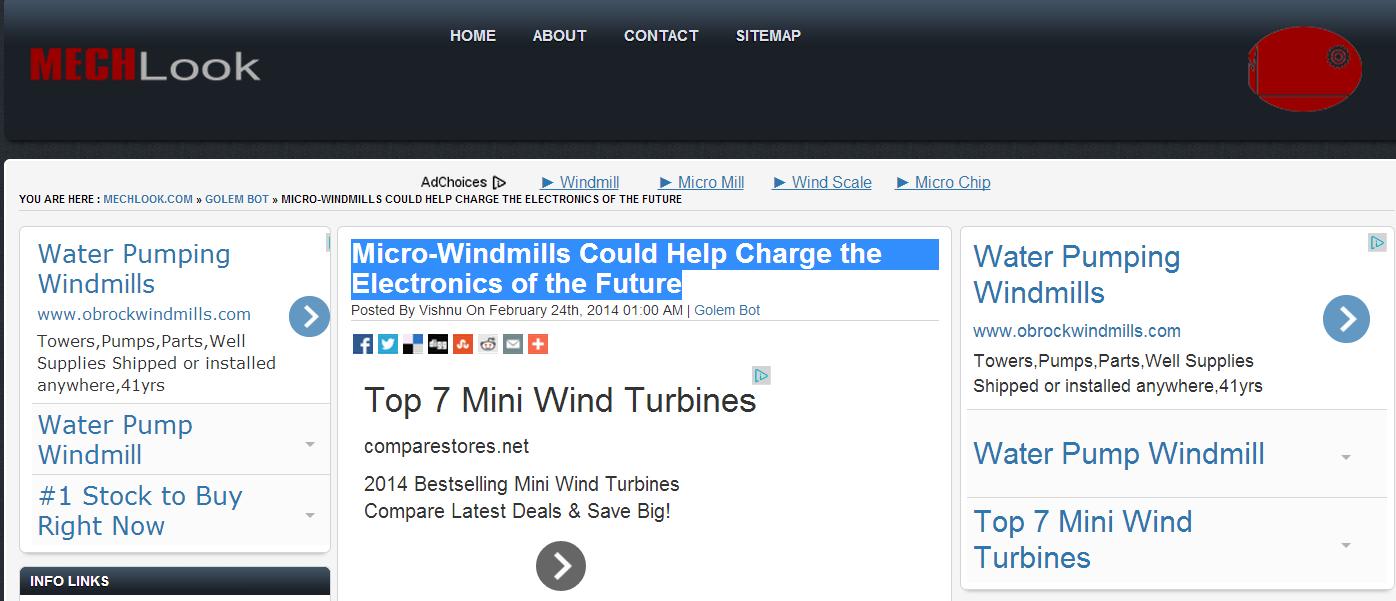
Task: Click the red oval image in header
Action: [1304, 69]
